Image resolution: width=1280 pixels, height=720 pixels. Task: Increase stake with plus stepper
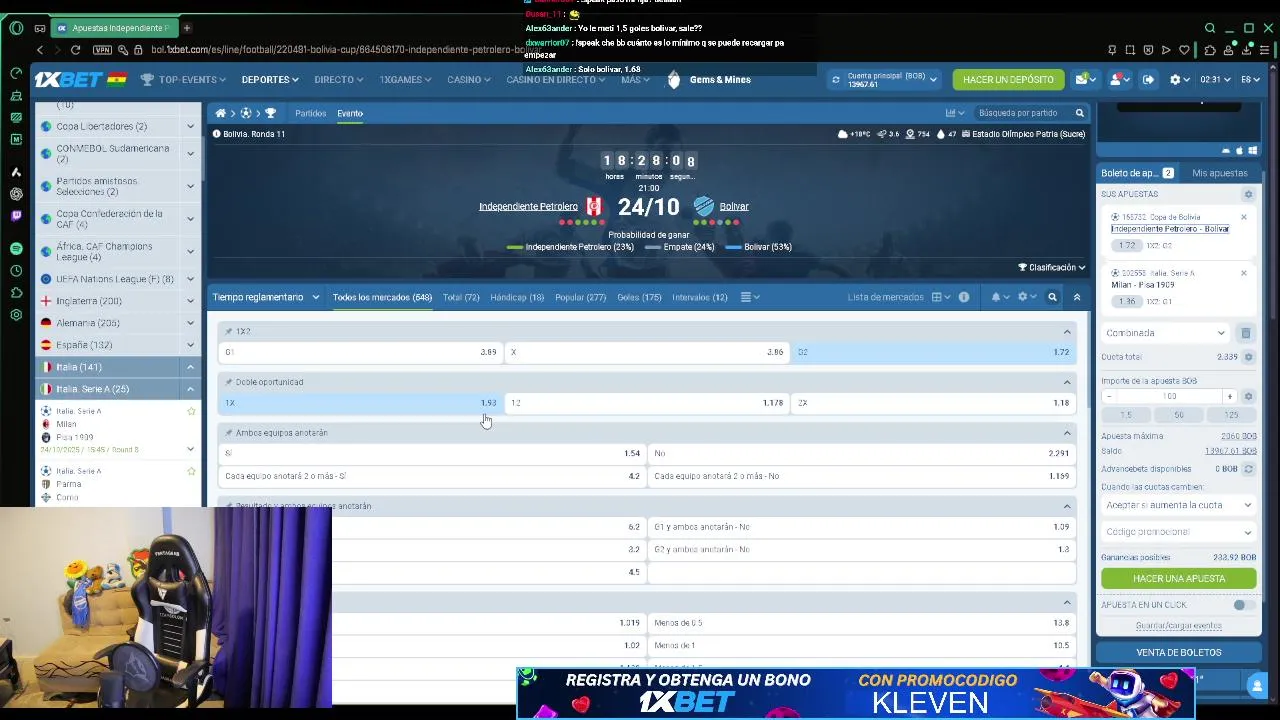(1230, 396)
